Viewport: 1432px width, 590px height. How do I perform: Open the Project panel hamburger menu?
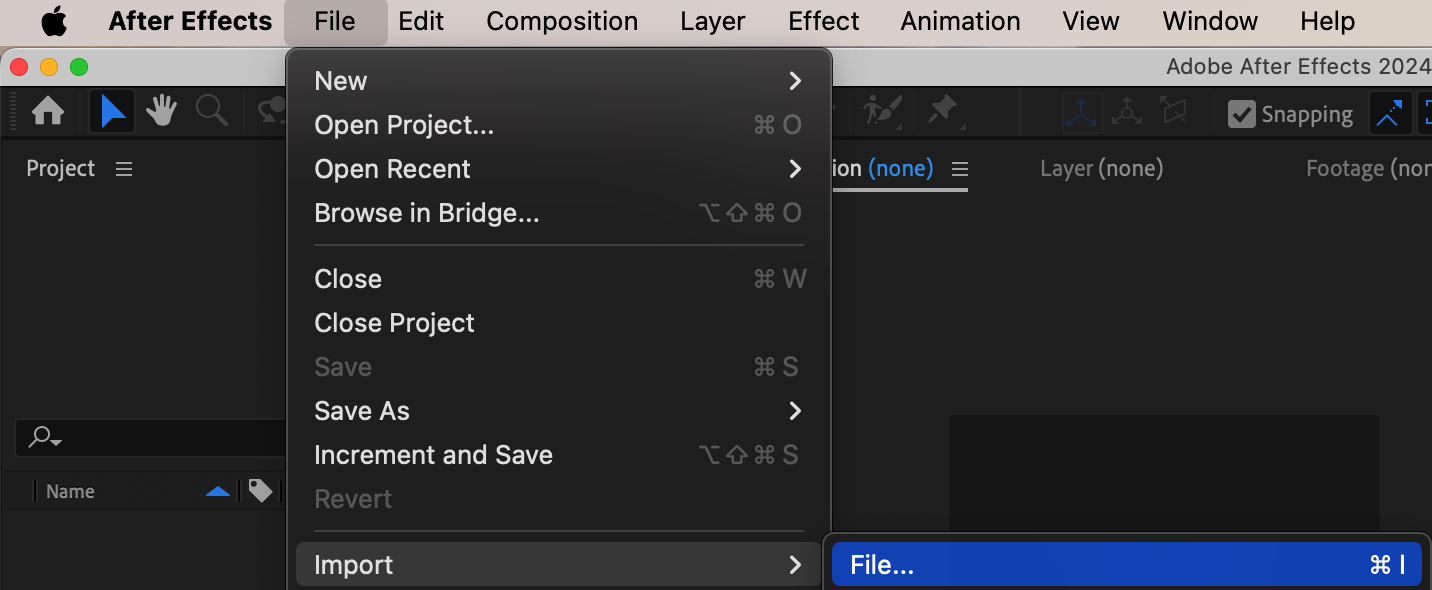pos(124,169)
